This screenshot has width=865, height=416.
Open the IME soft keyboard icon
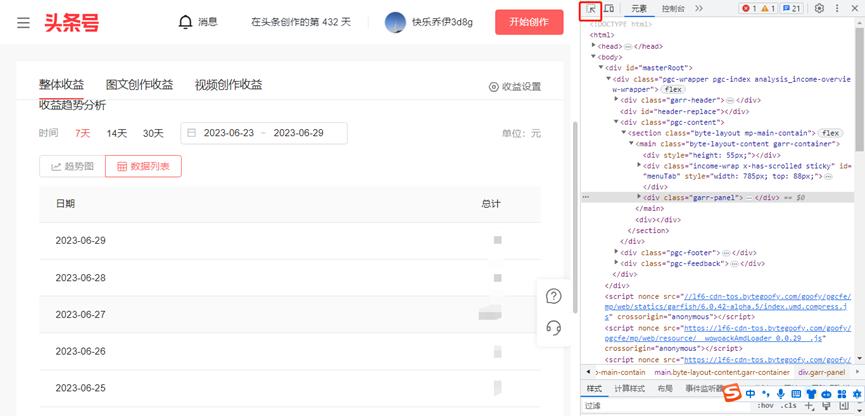tap(795, 393)
